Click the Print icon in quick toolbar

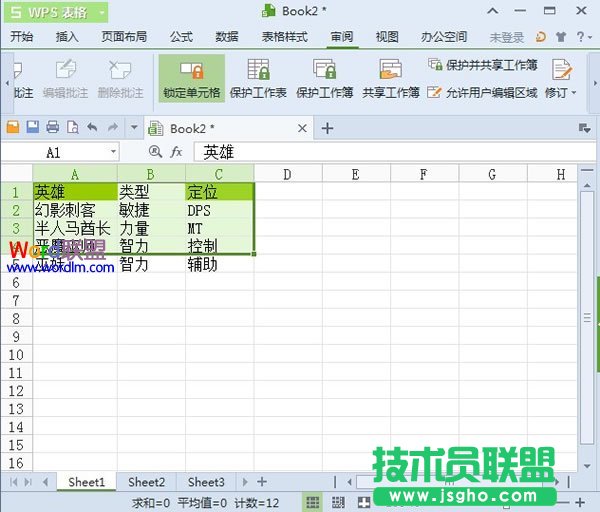52,127
